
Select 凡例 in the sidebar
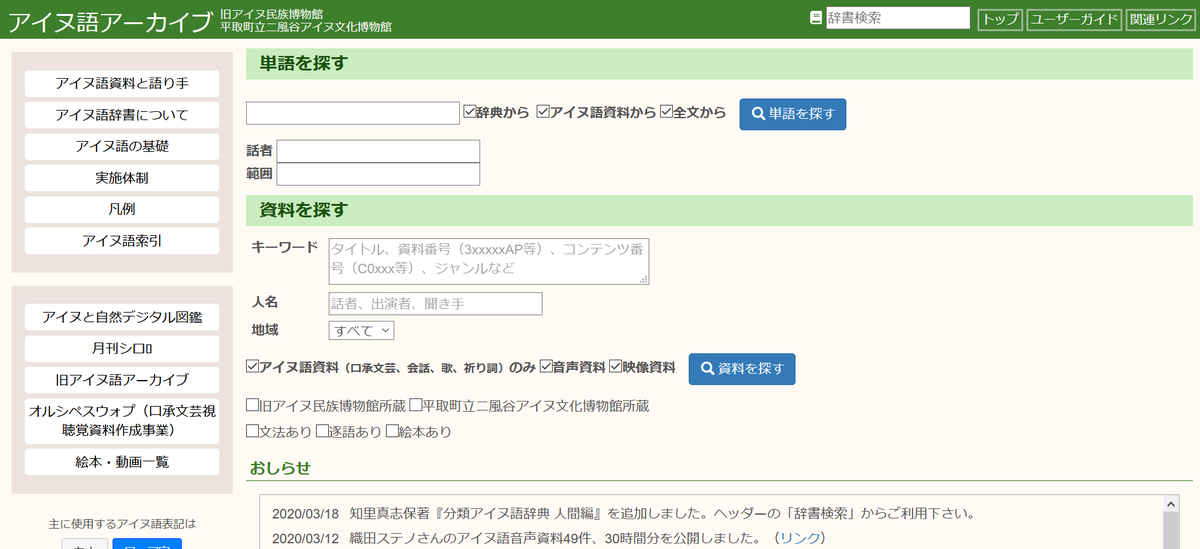[122, 209]
